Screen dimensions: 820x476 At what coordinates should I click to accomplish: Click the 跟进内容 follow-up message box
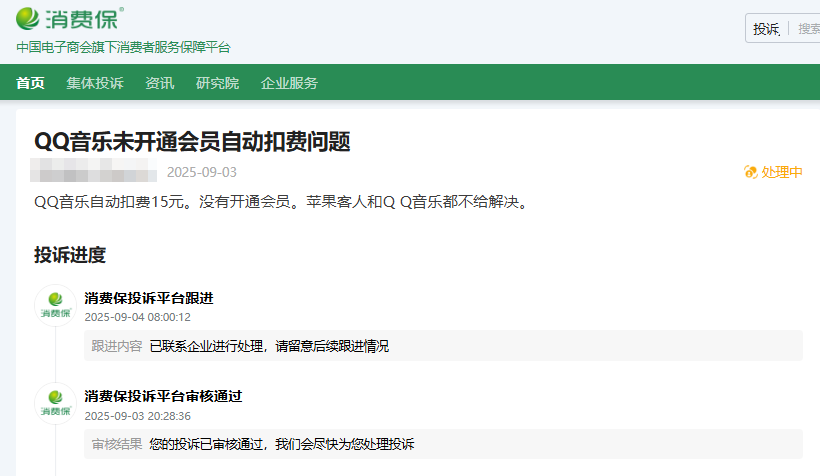pyautogui.click(x=443, y=346)
